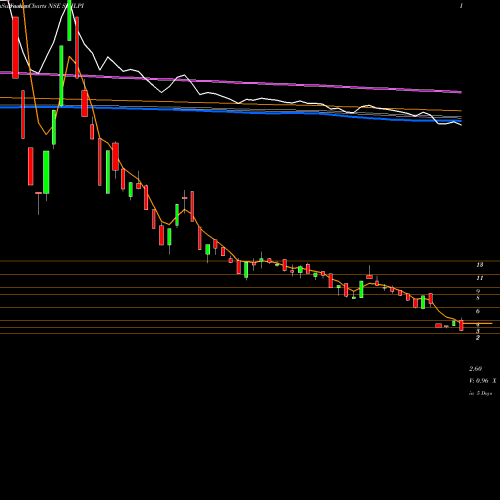
Task: Click the price label 11
Action: click(480, 278)
